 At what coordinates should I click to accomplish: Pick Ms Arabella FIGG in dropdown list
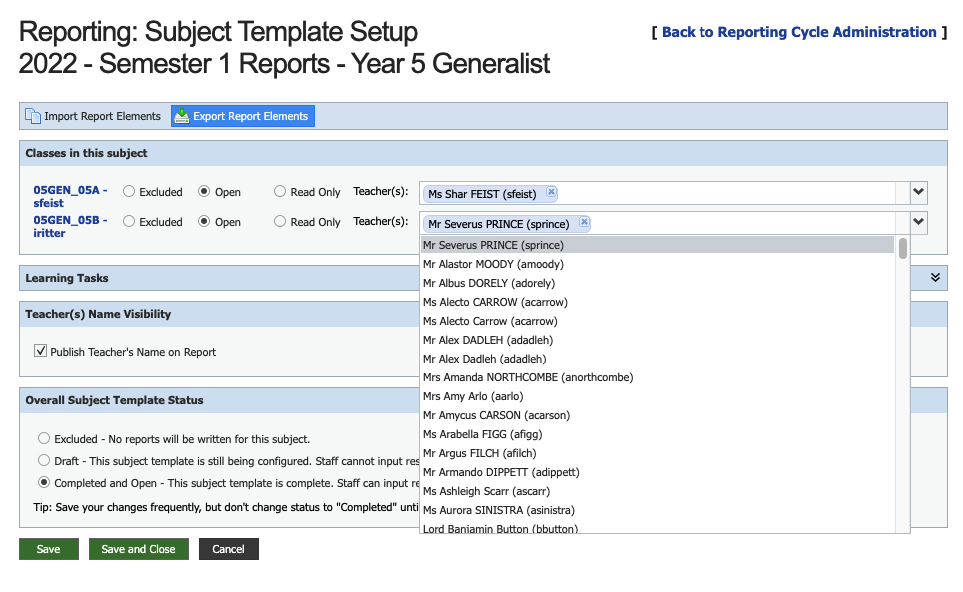click(x=482, y=434)
